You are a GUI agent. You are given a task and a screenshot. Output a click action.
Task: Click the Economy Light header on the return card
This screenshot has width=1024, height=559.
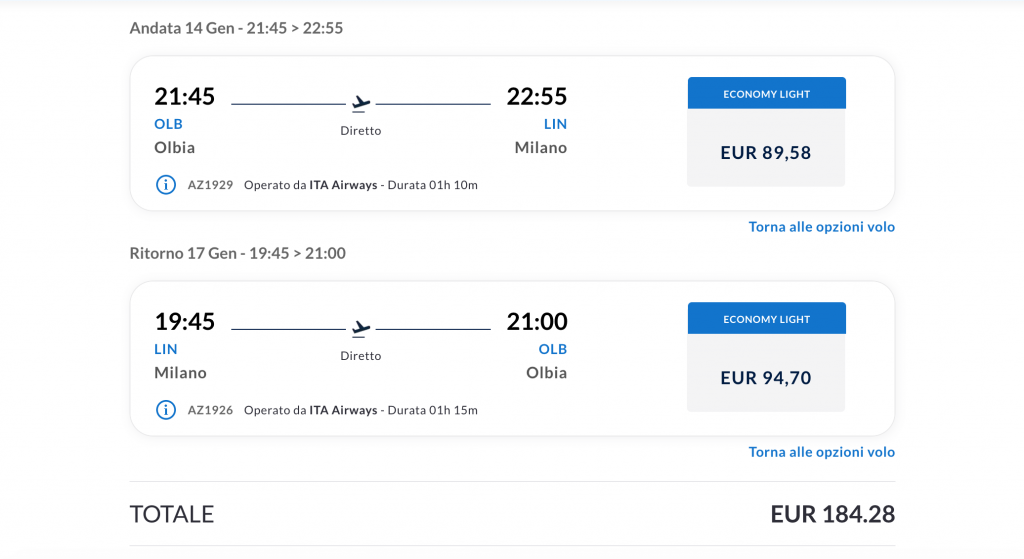[x=767, y=319]
